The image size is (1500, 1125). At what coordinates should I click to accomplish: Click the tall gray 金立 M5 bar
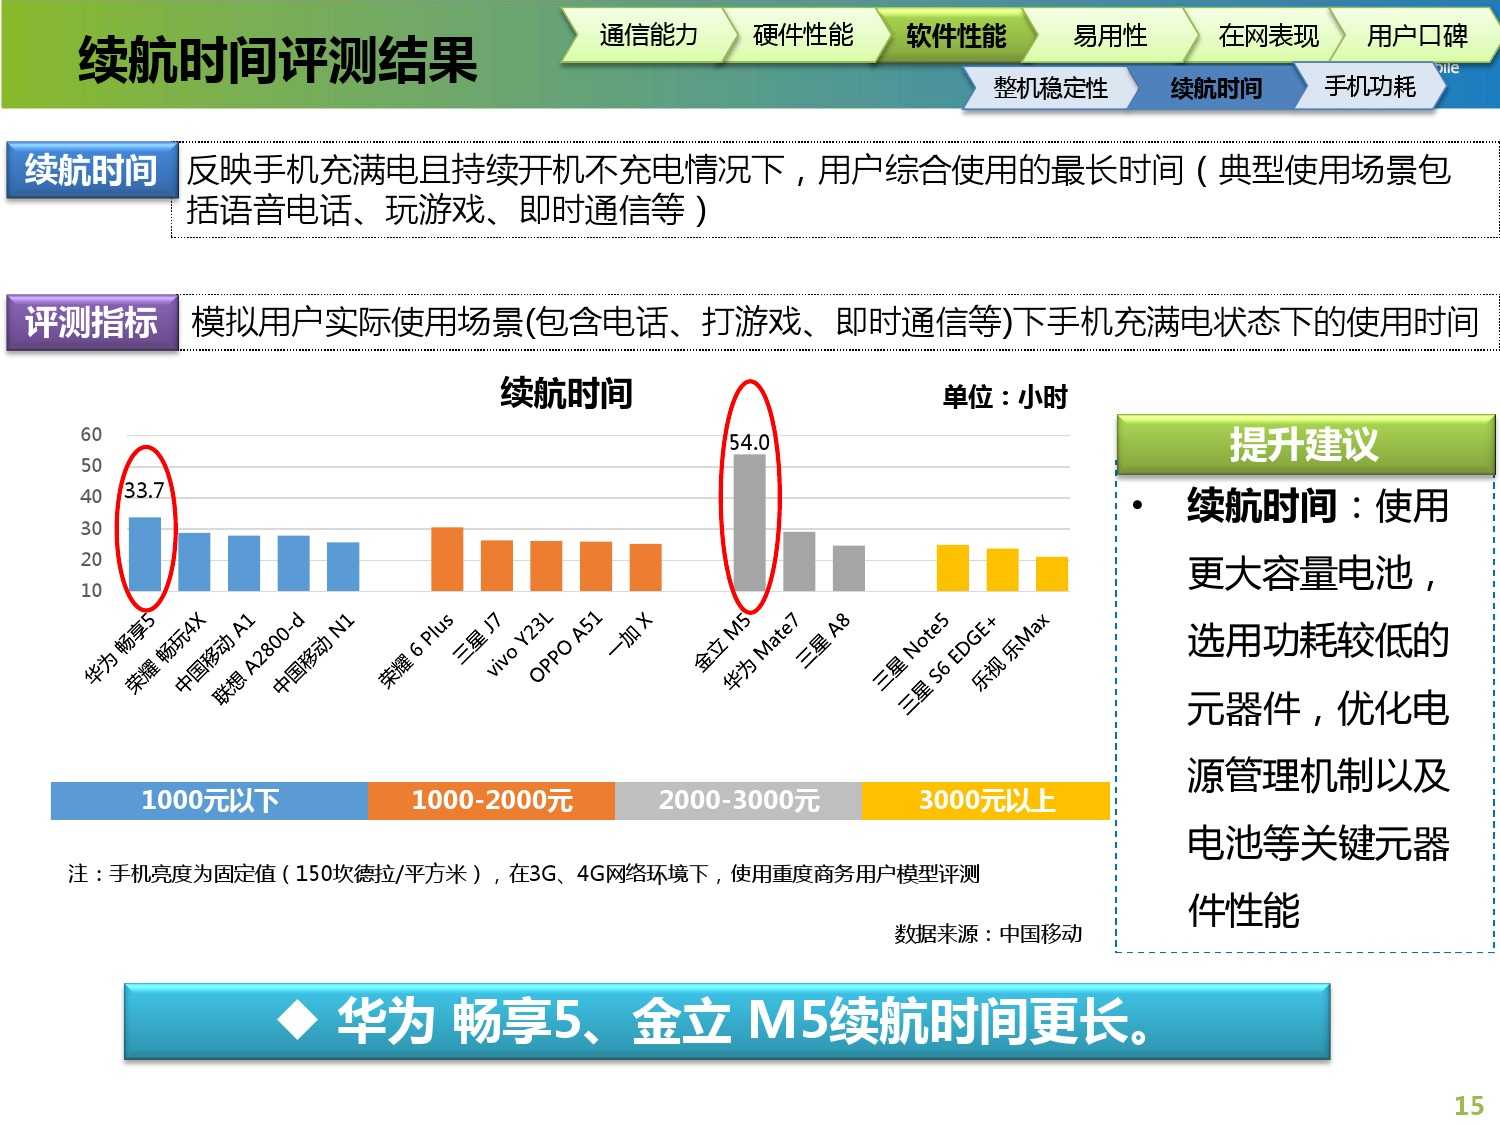pyautogui.click(x=749, y=523)
